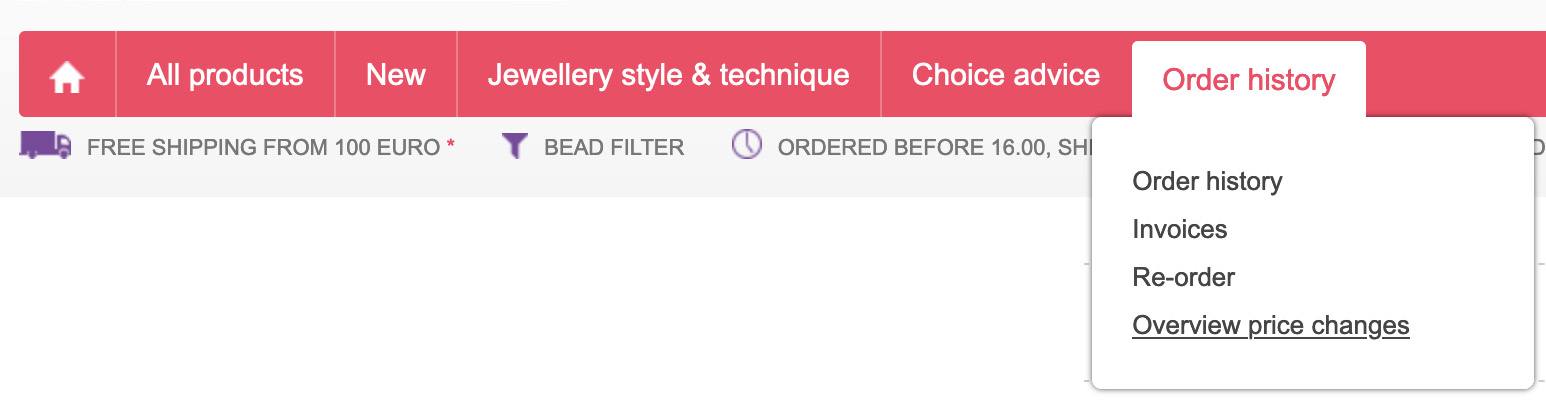Open the Bead Filter text link
1546x402 pixels.
(613, 148)
